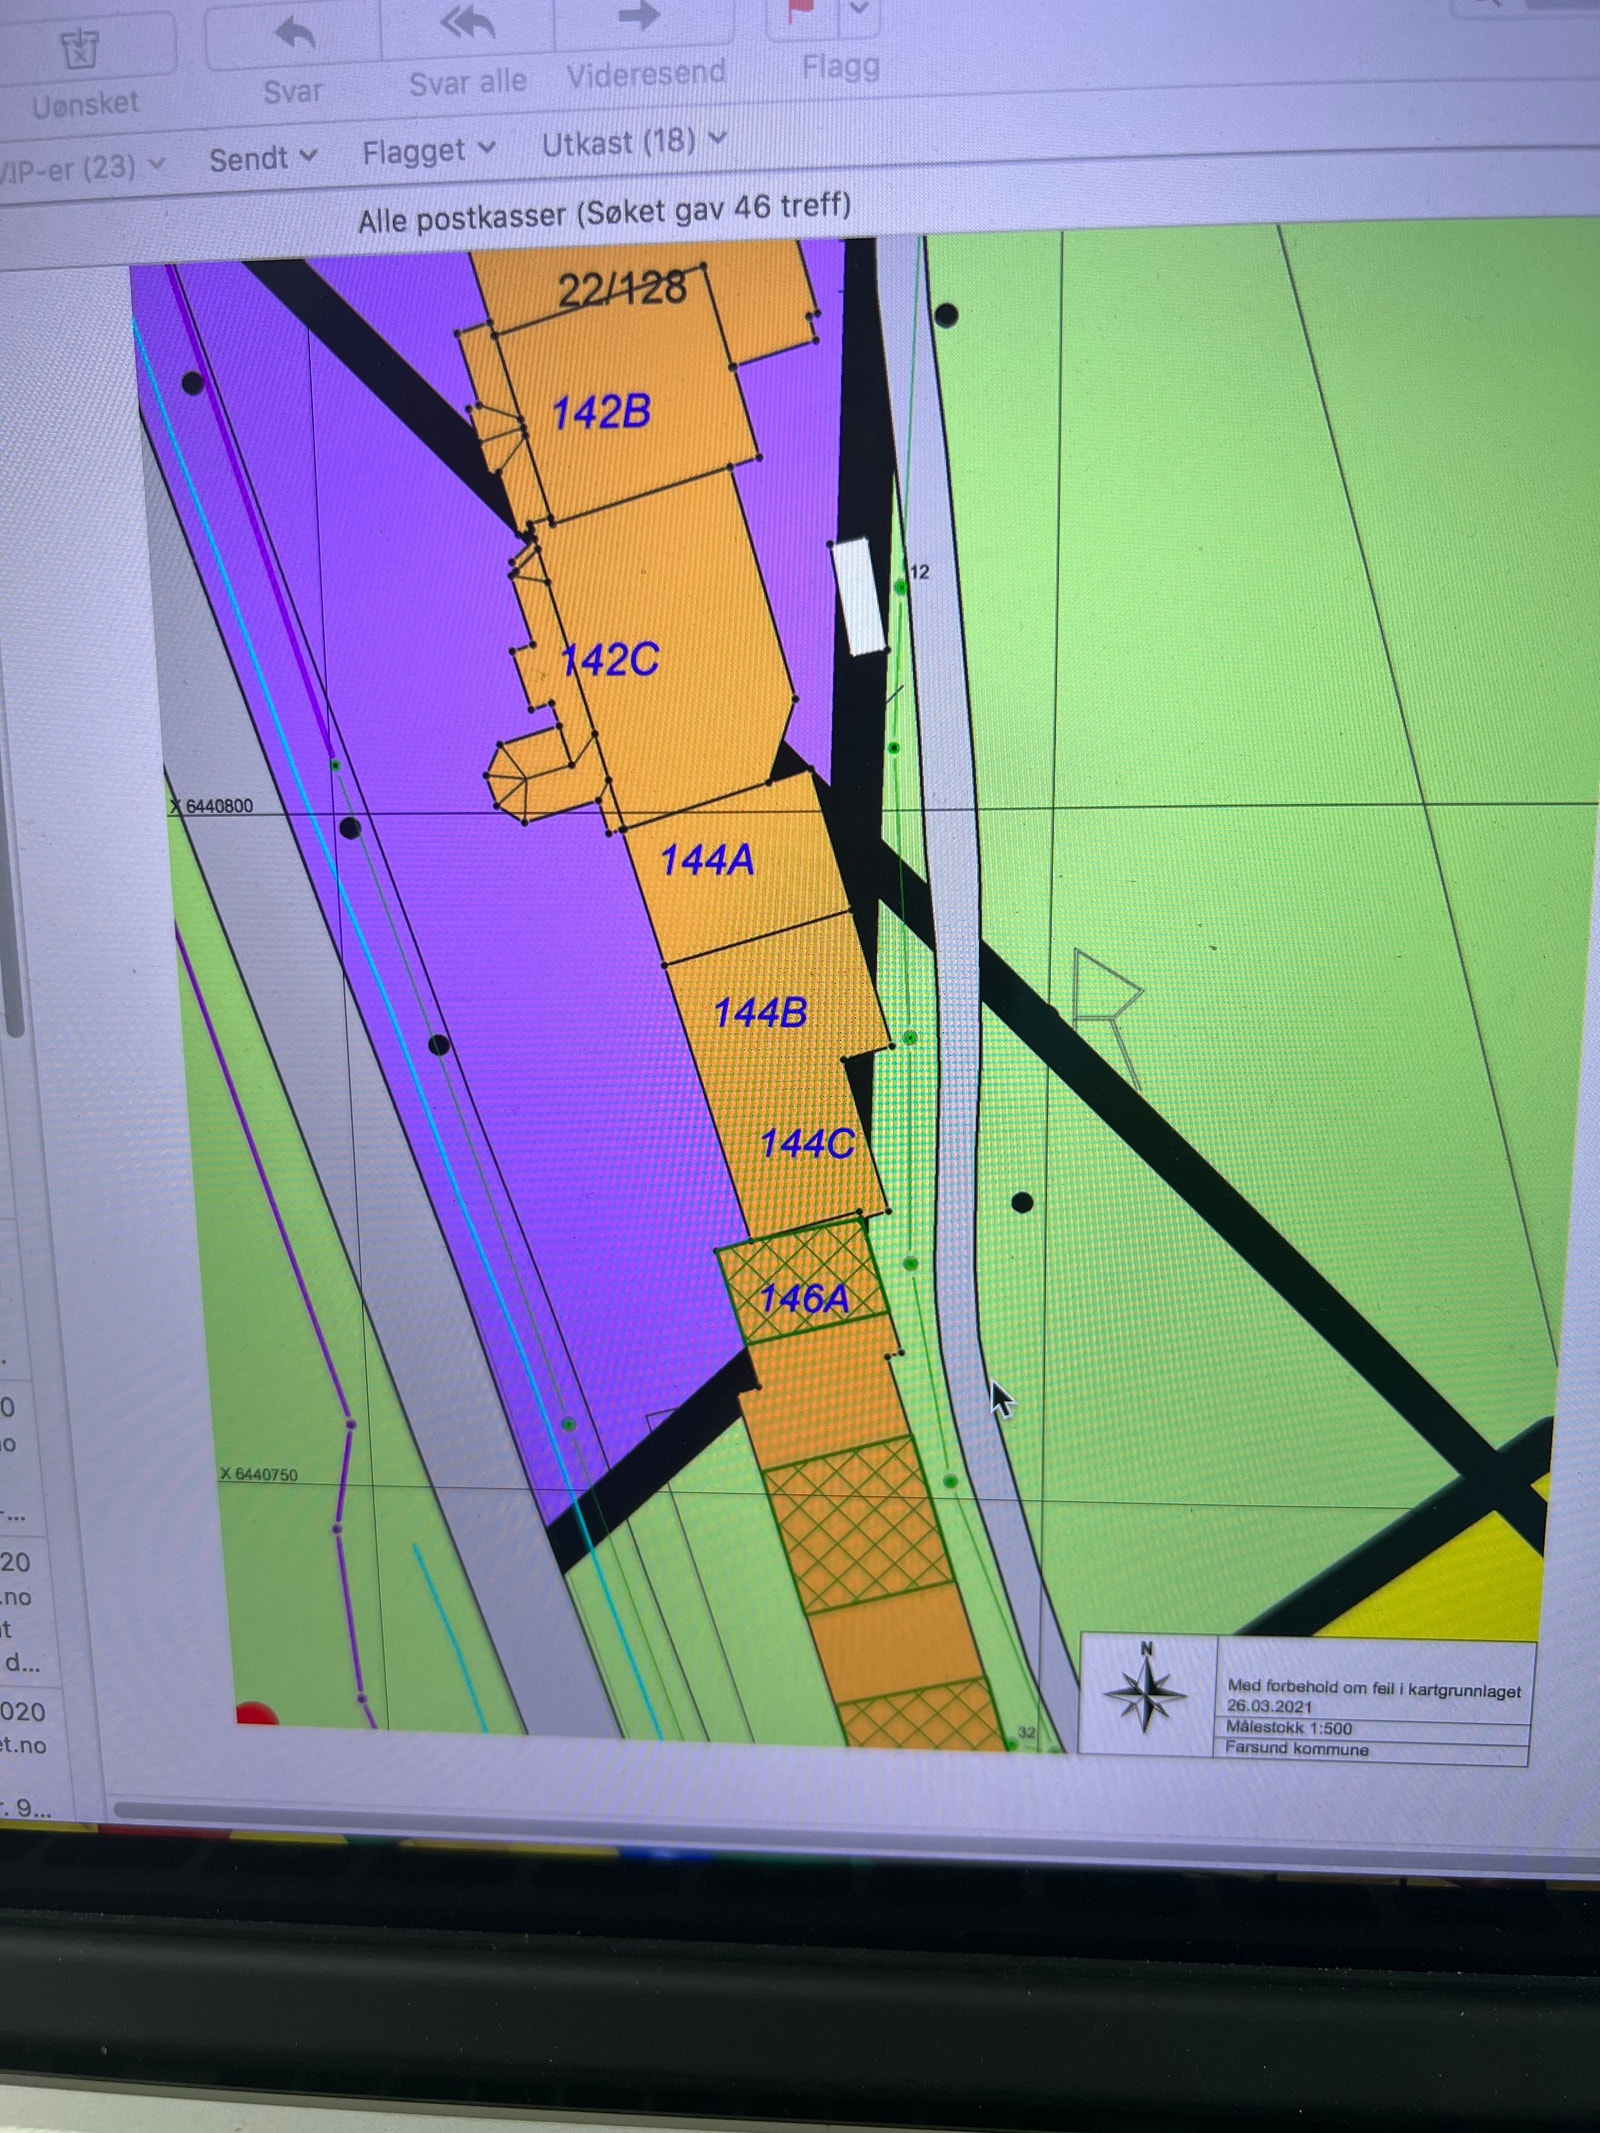Click 'Med forbehold om feil i kartgrunnlaget' text

1374,1688
